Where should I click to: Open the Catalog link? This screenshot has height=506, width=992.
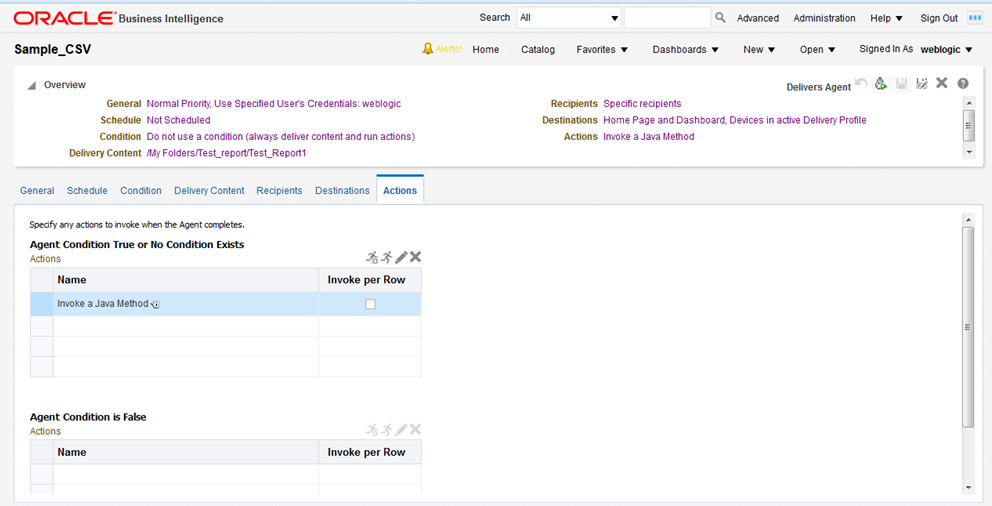(x=538, y=49)
